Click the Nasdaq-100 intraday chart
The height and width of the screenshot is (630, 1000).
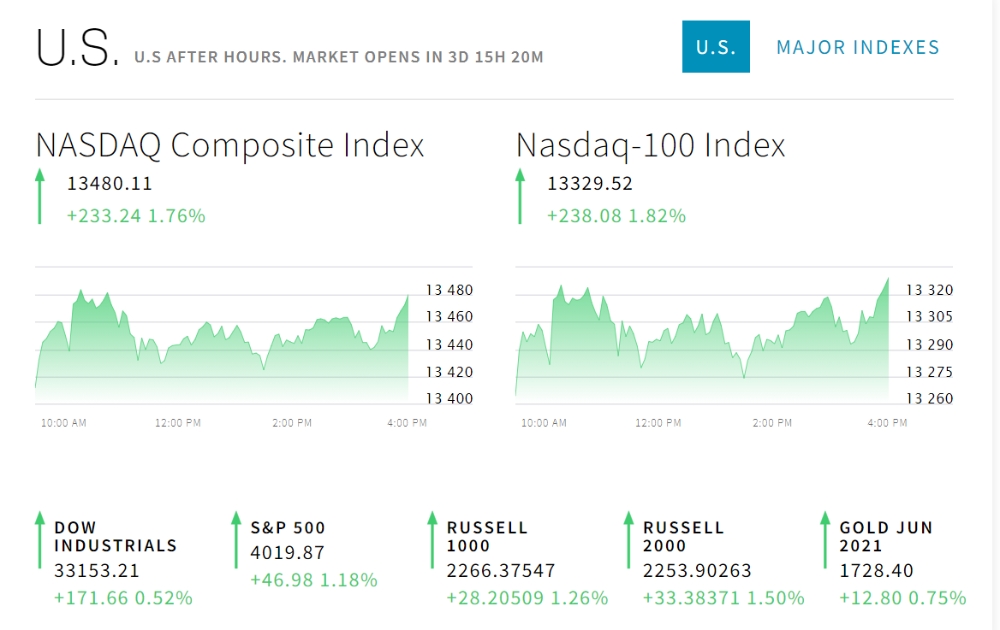[x=702, y=345]
